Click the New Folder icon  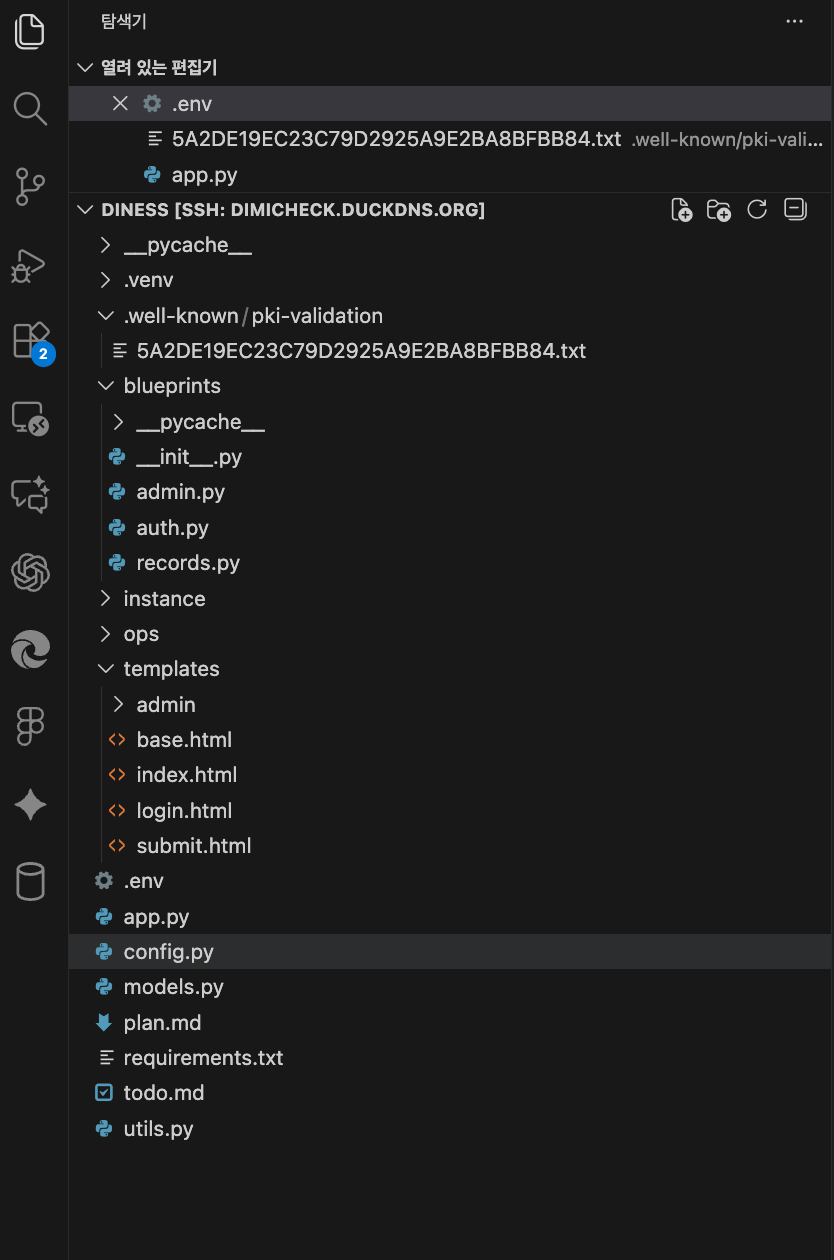(718, 210)
